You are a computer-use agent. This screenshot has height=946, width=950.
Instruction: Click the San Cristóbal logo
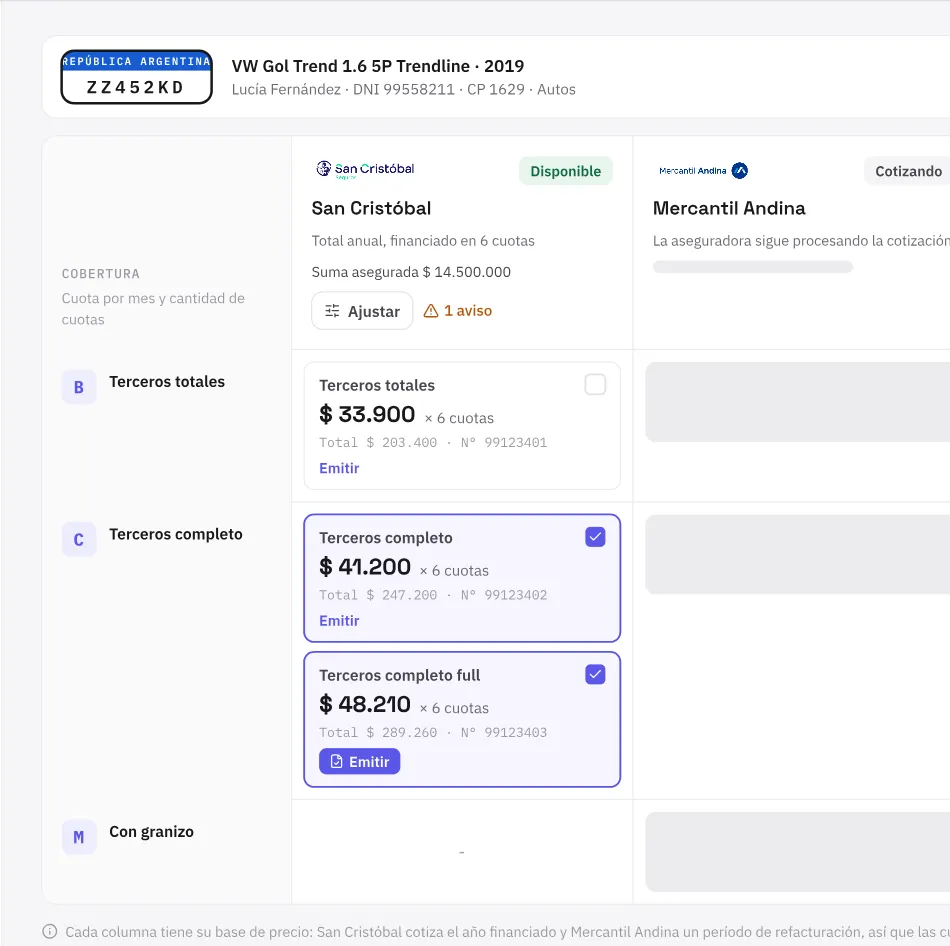365,170
